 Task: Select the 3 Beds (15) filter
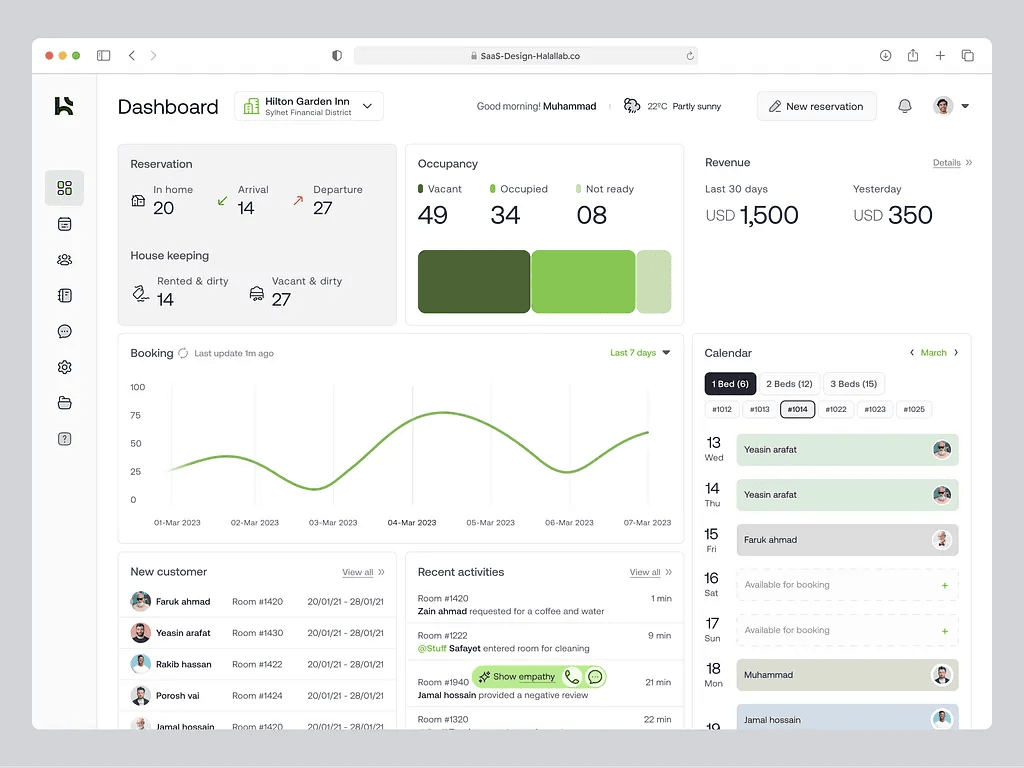[x=853, y=383]
